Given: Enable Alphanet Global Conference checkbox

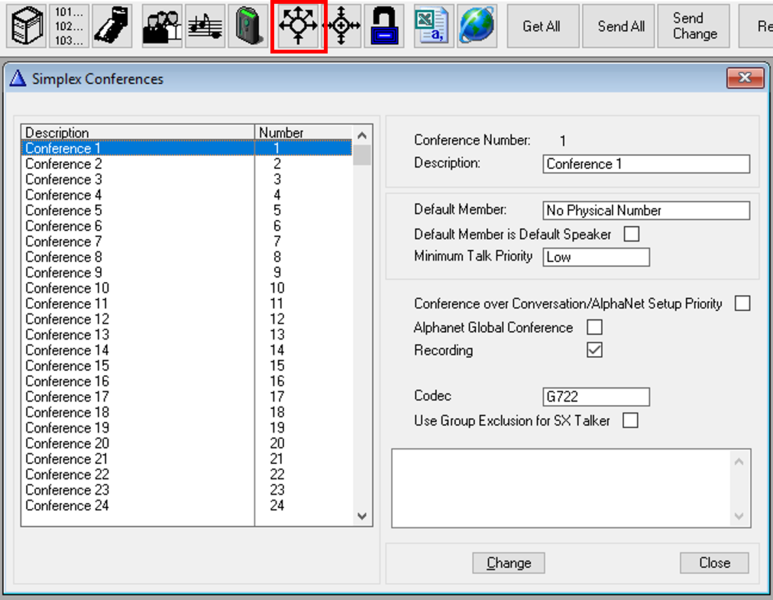Looking at the screenshot, I should click(595, 327).
